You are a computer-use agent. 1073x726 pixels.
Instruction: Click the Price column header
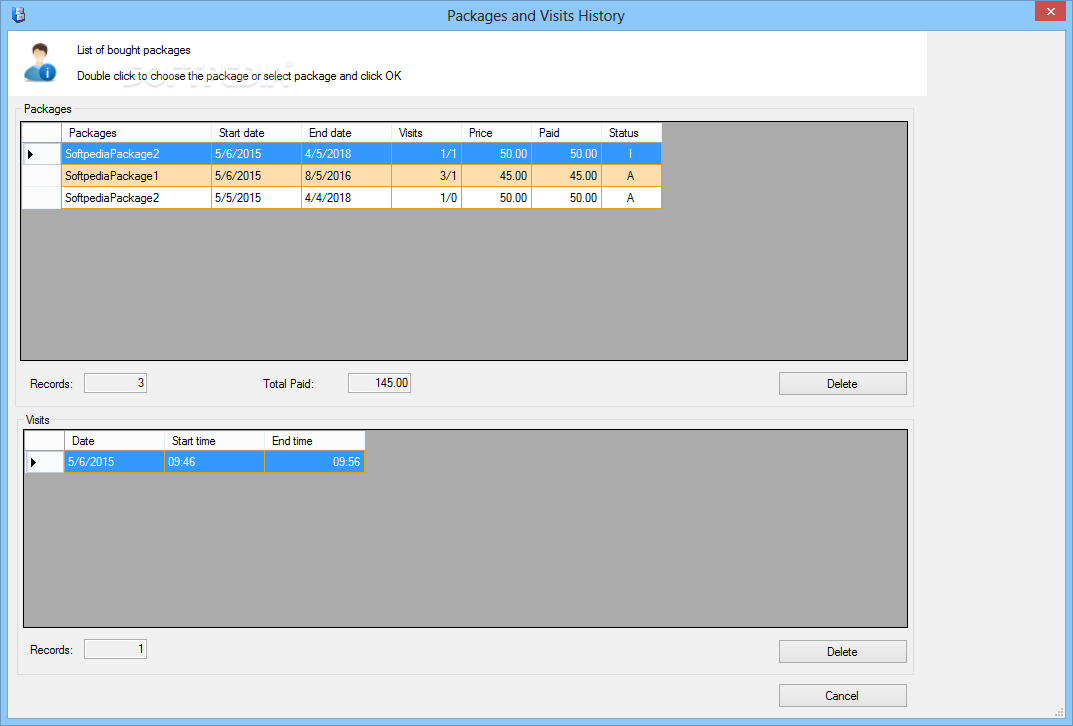click(497, 133)
